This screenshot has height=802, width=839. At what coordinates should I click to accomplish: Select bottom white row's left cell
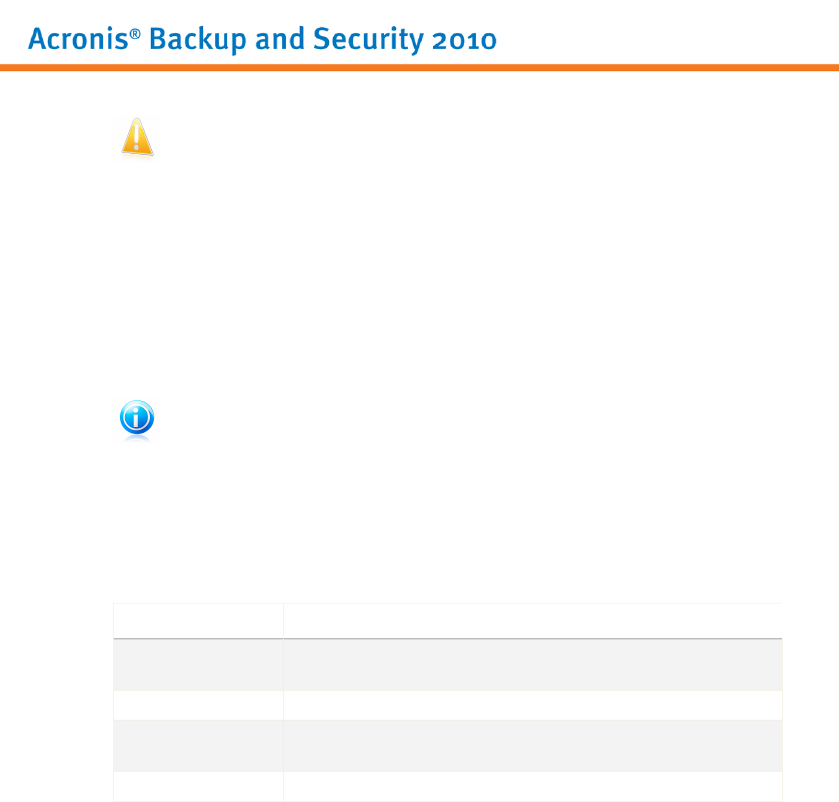(x=199, y=786)
